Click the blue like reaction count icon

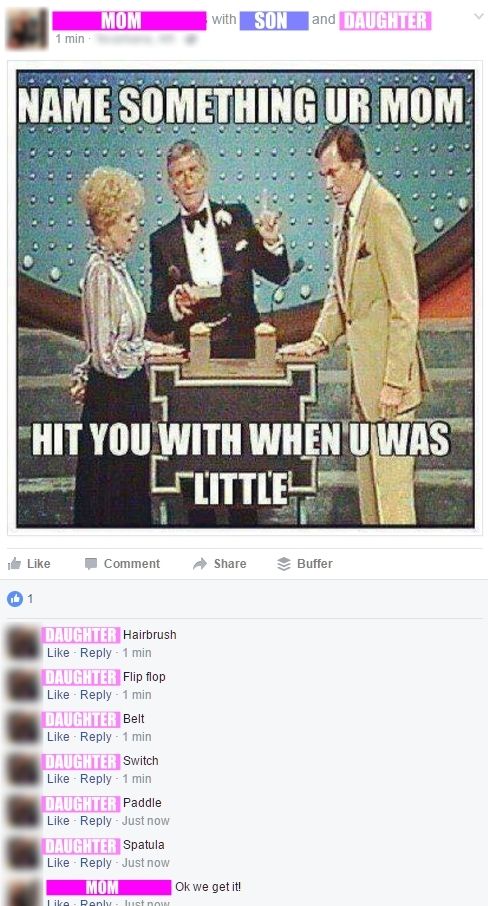click(x=14, y=599)
